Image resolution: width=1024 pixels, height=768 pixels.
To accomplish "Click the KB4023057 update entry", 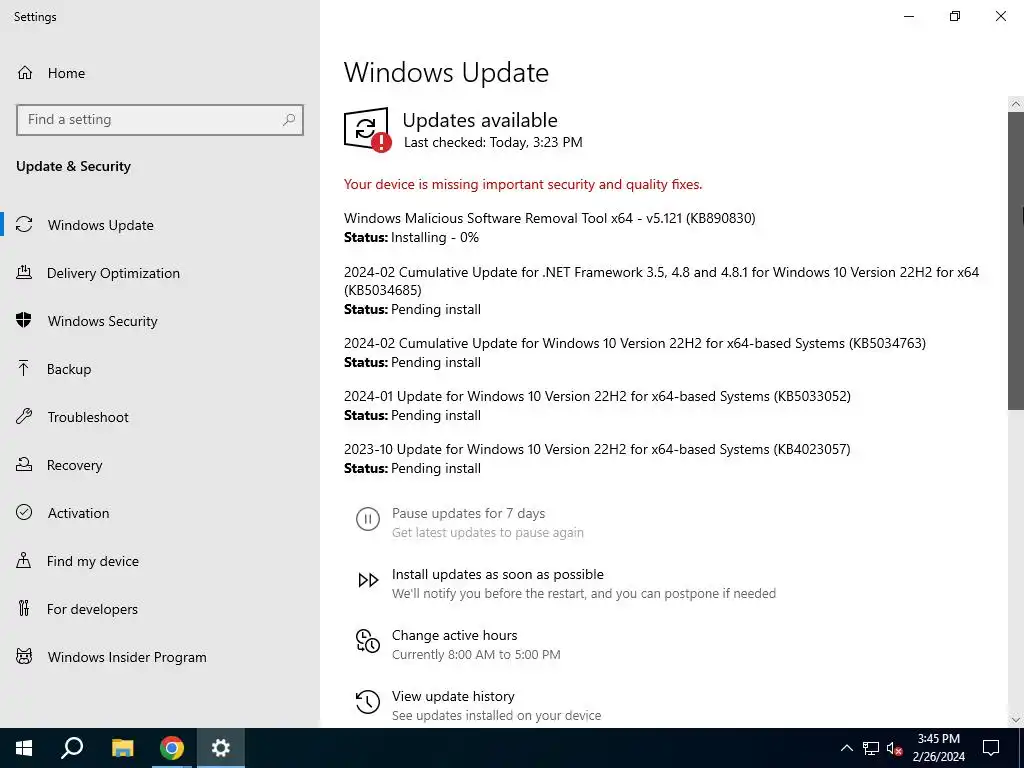I will coord(597,449).
